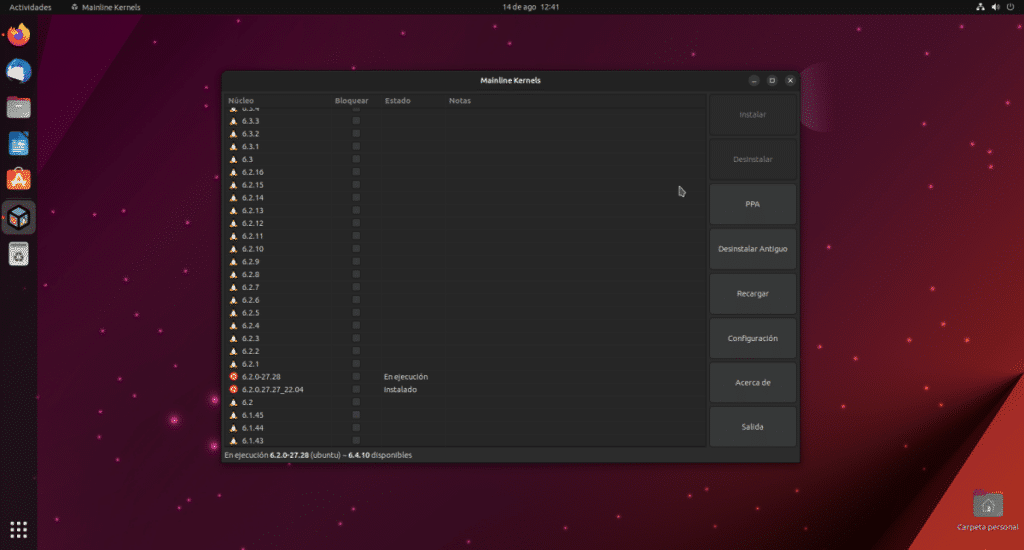
Task: Click Tux icon of kernel 6.2.16
Action: coord(233,172)
